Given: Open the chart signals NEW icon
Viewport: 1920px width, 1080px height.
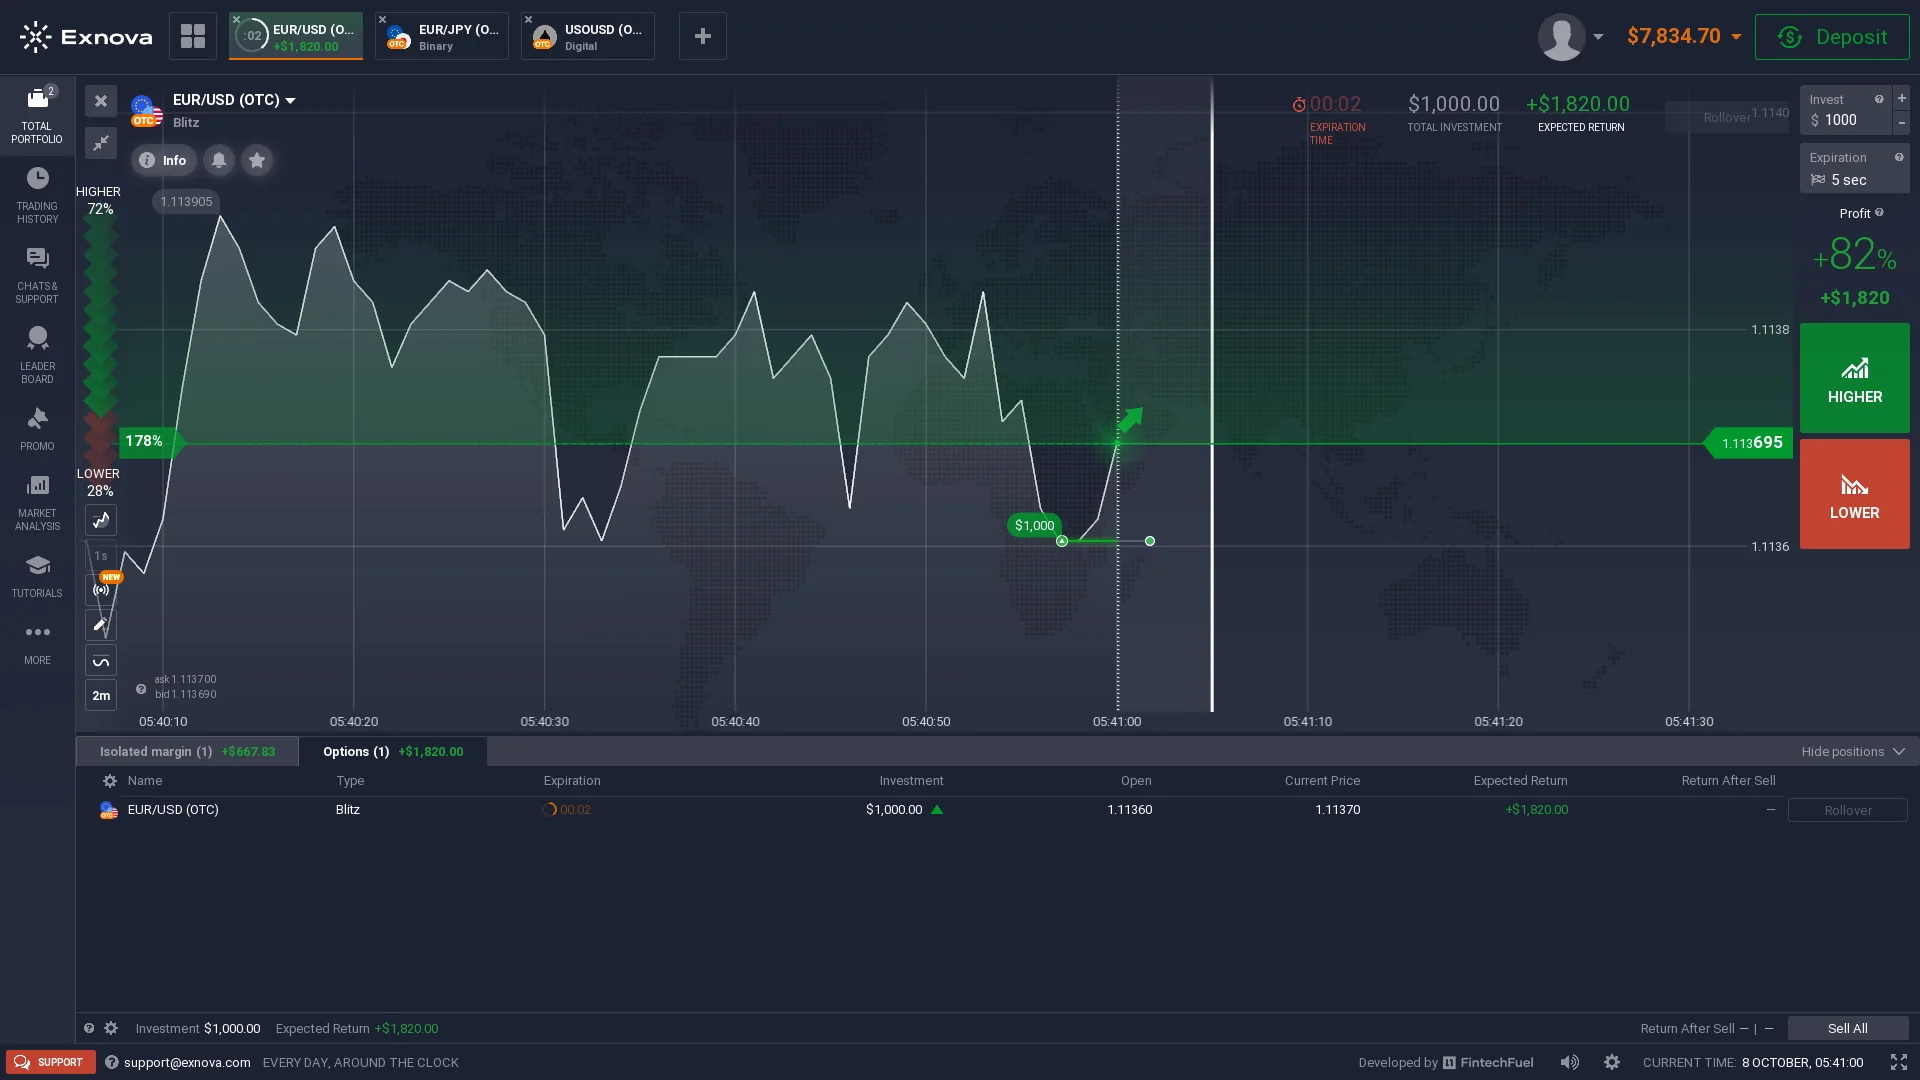Looking at the screenshot, I should (101, 590).
